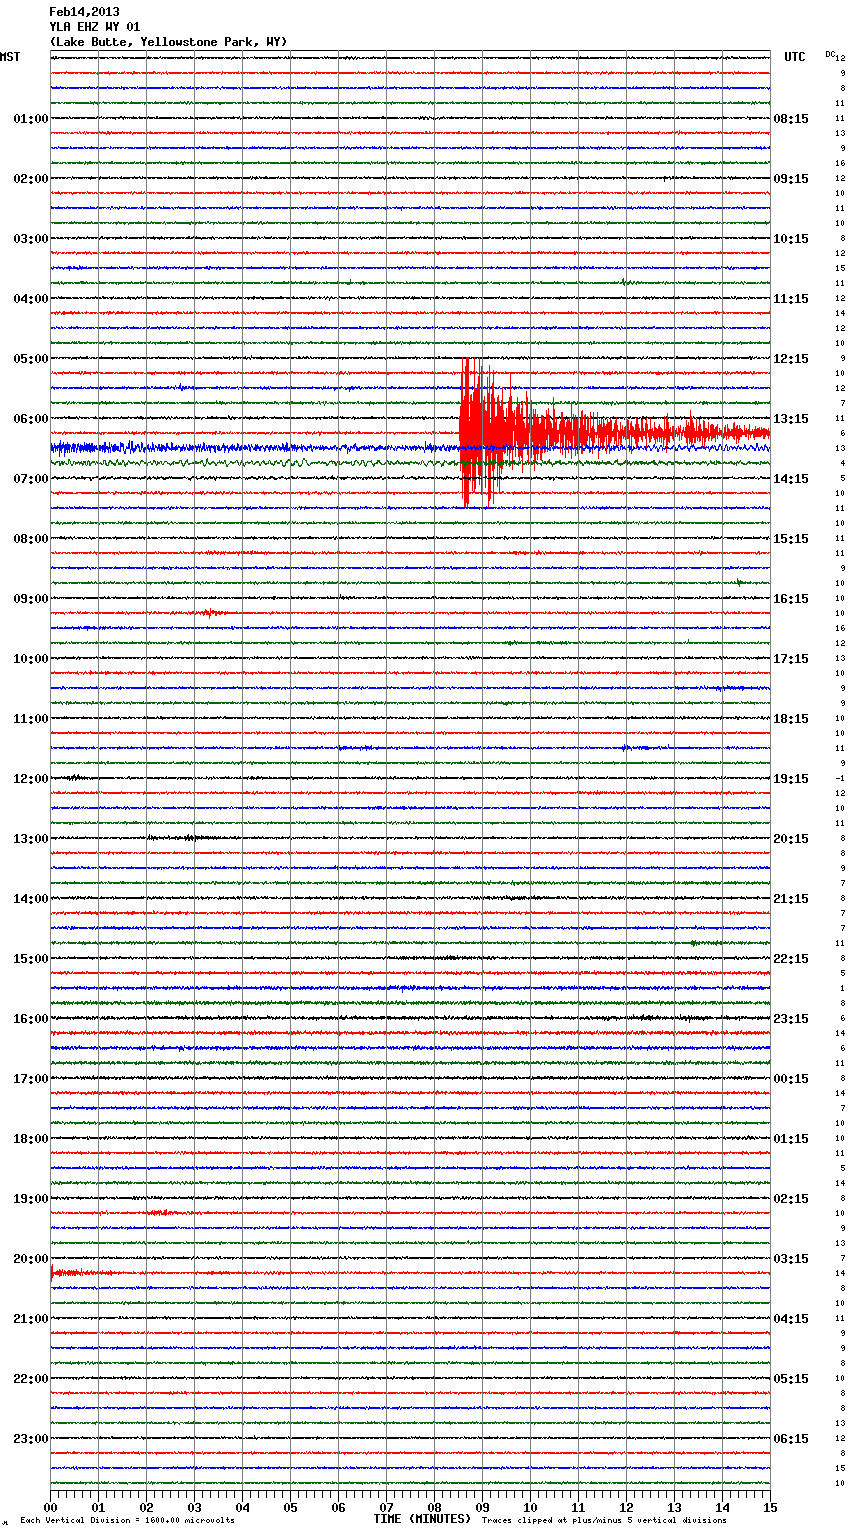Click the MST timezone label
The width and height of the screenshot is (850, 1534).
pos(10,57)
